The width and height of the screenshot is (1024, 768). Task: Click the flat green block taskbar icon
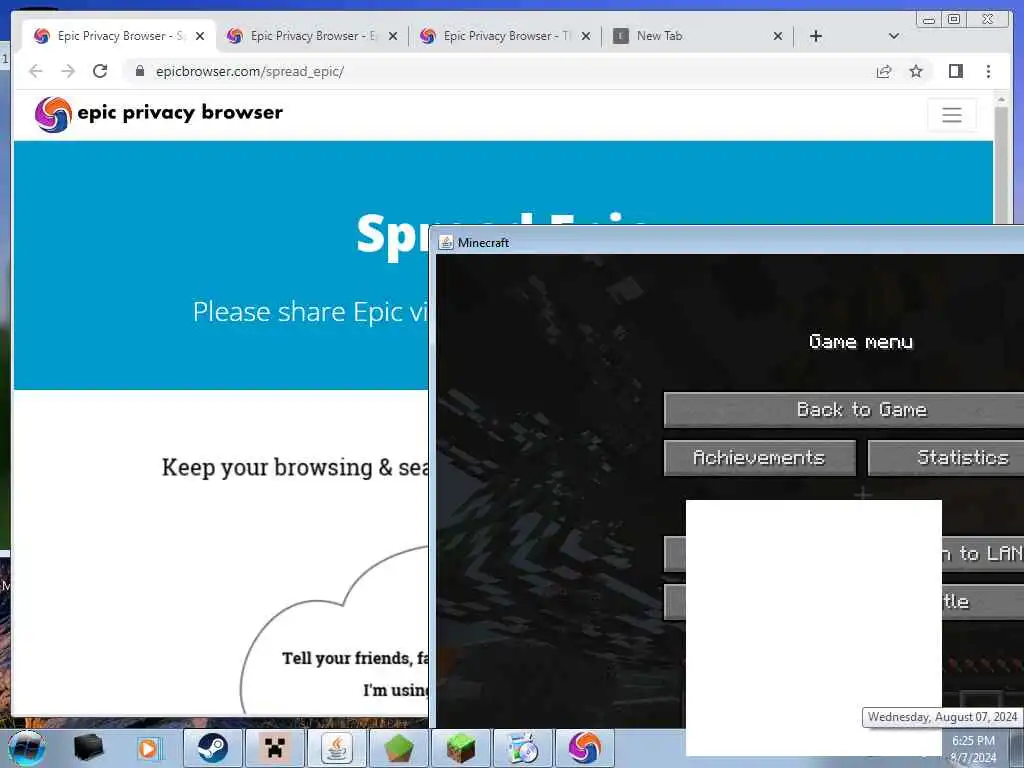398,748
